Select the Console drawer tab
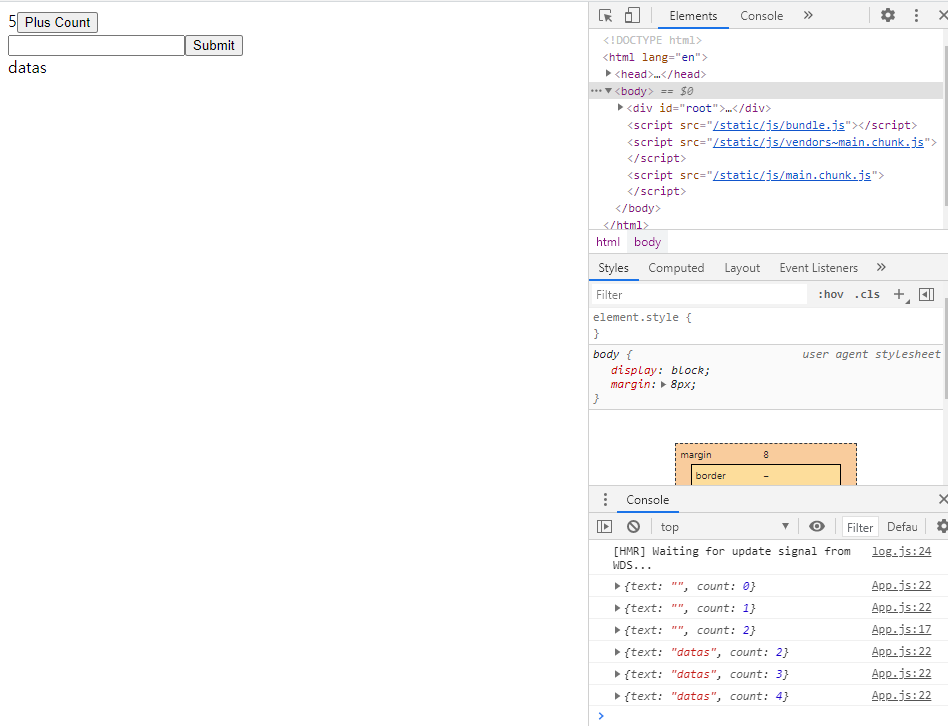This screenshot has height=726, width=948. click(x=648, y=500)
